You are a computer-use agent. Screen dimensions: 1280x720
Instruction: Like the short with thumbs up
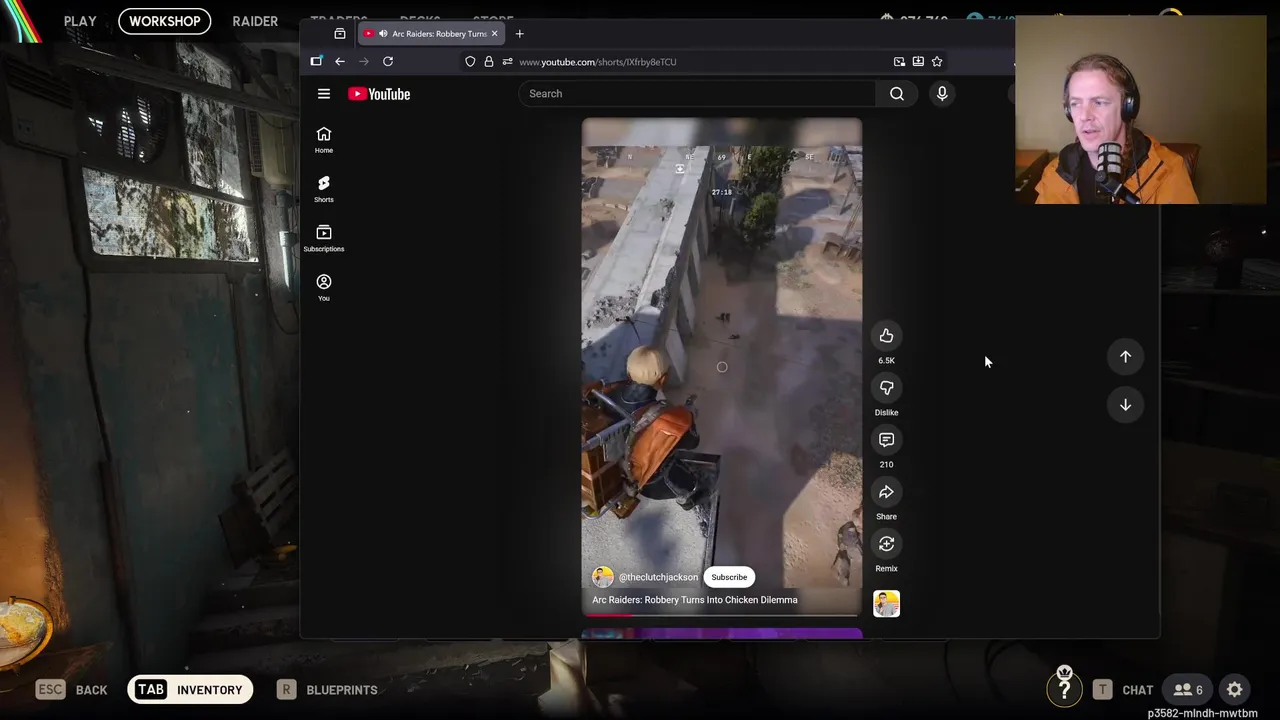tap(886, 336)
